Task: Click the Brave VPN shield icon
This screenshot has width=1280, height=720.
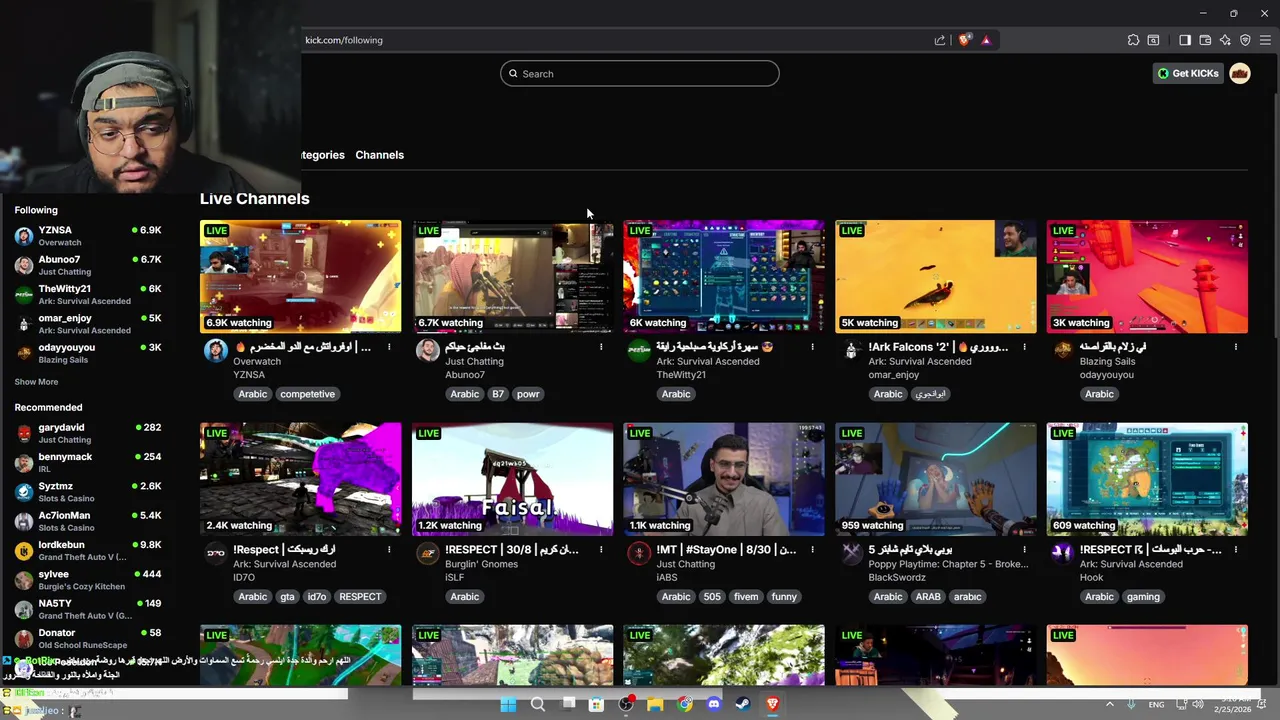Action: pyautogui.click(x=1245, y=40)
